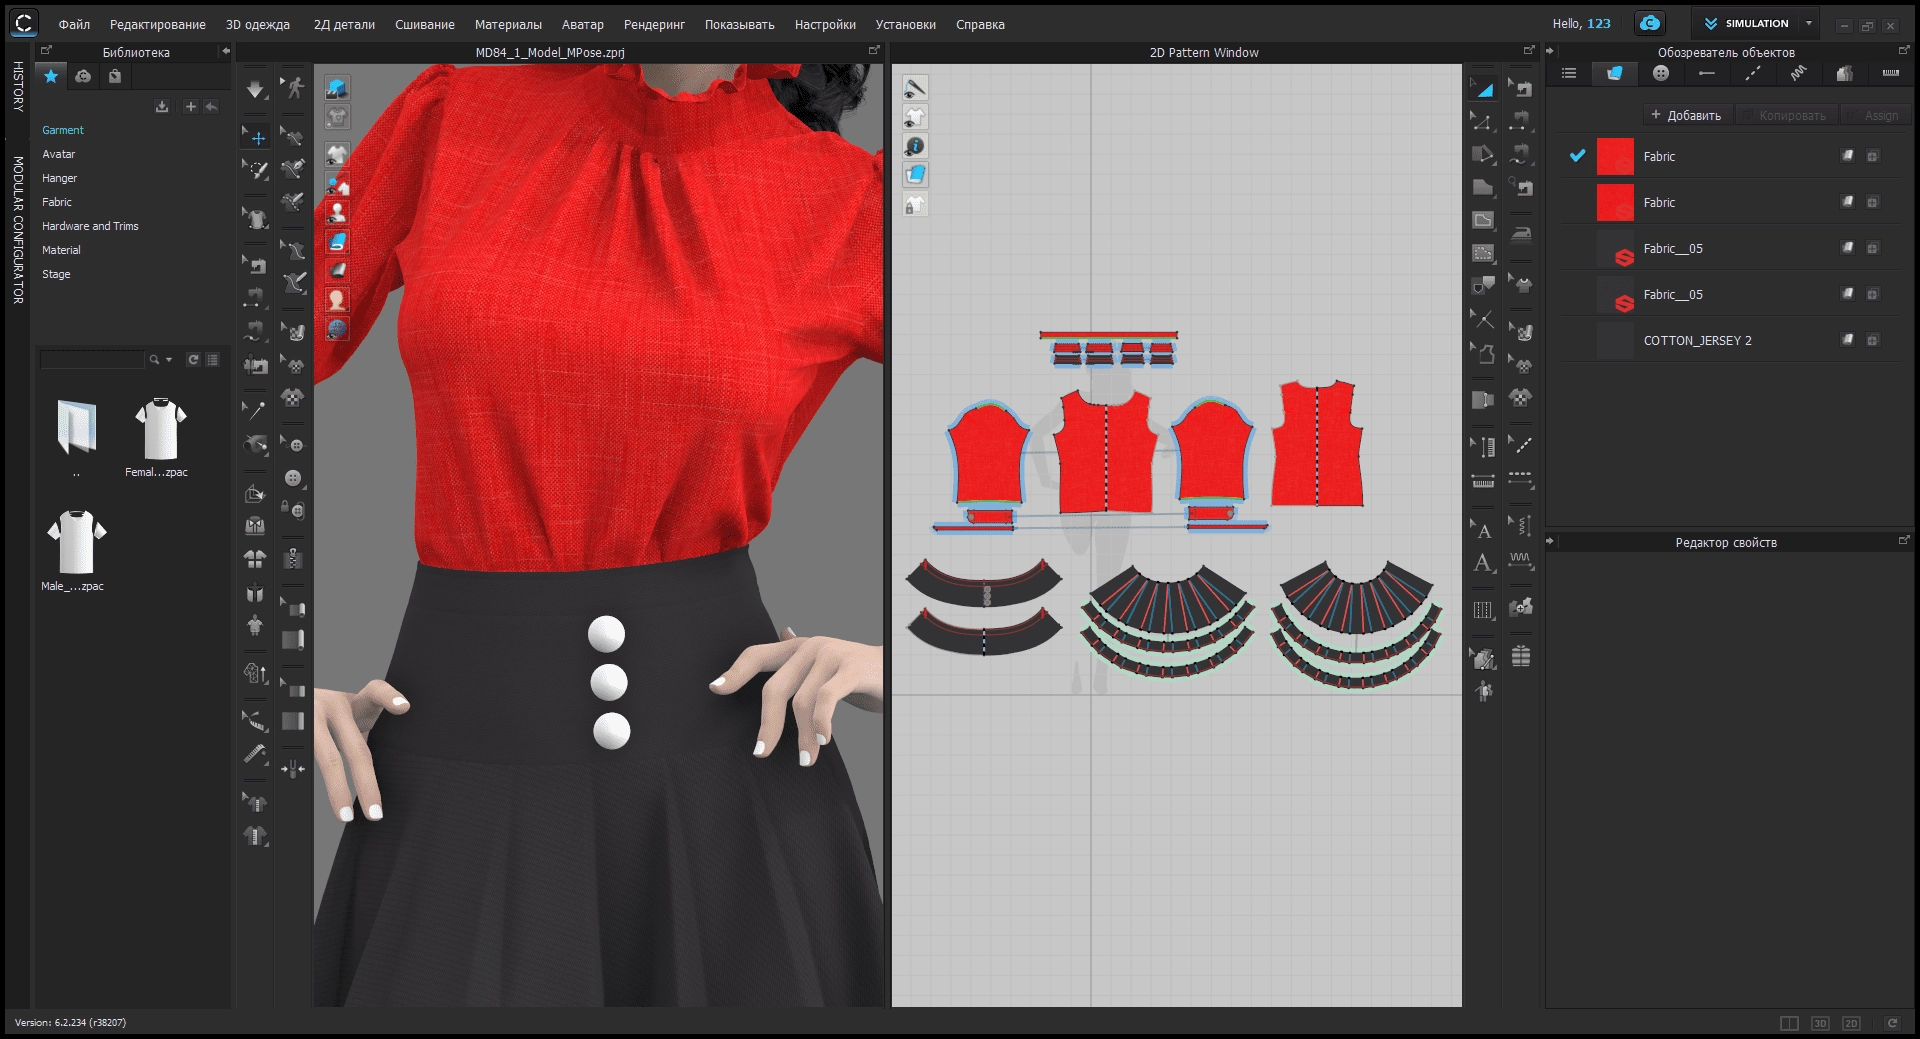Collapse the Property Editor panel arrow
The image size is (1920, 1039).
1550,542
